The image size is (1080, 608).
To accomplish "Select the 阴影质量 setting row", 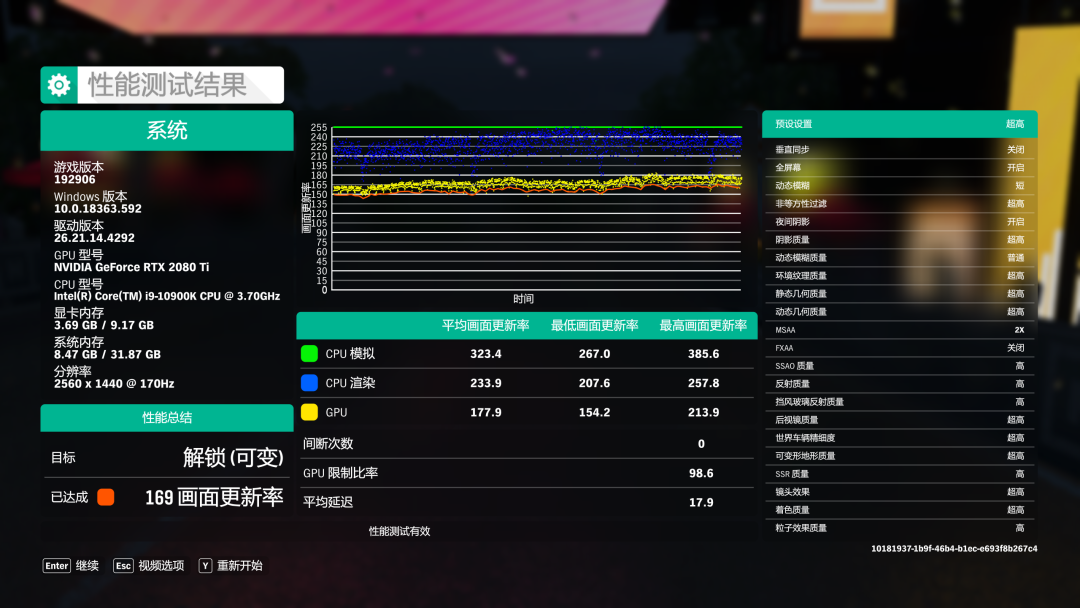I will point(900,240).
